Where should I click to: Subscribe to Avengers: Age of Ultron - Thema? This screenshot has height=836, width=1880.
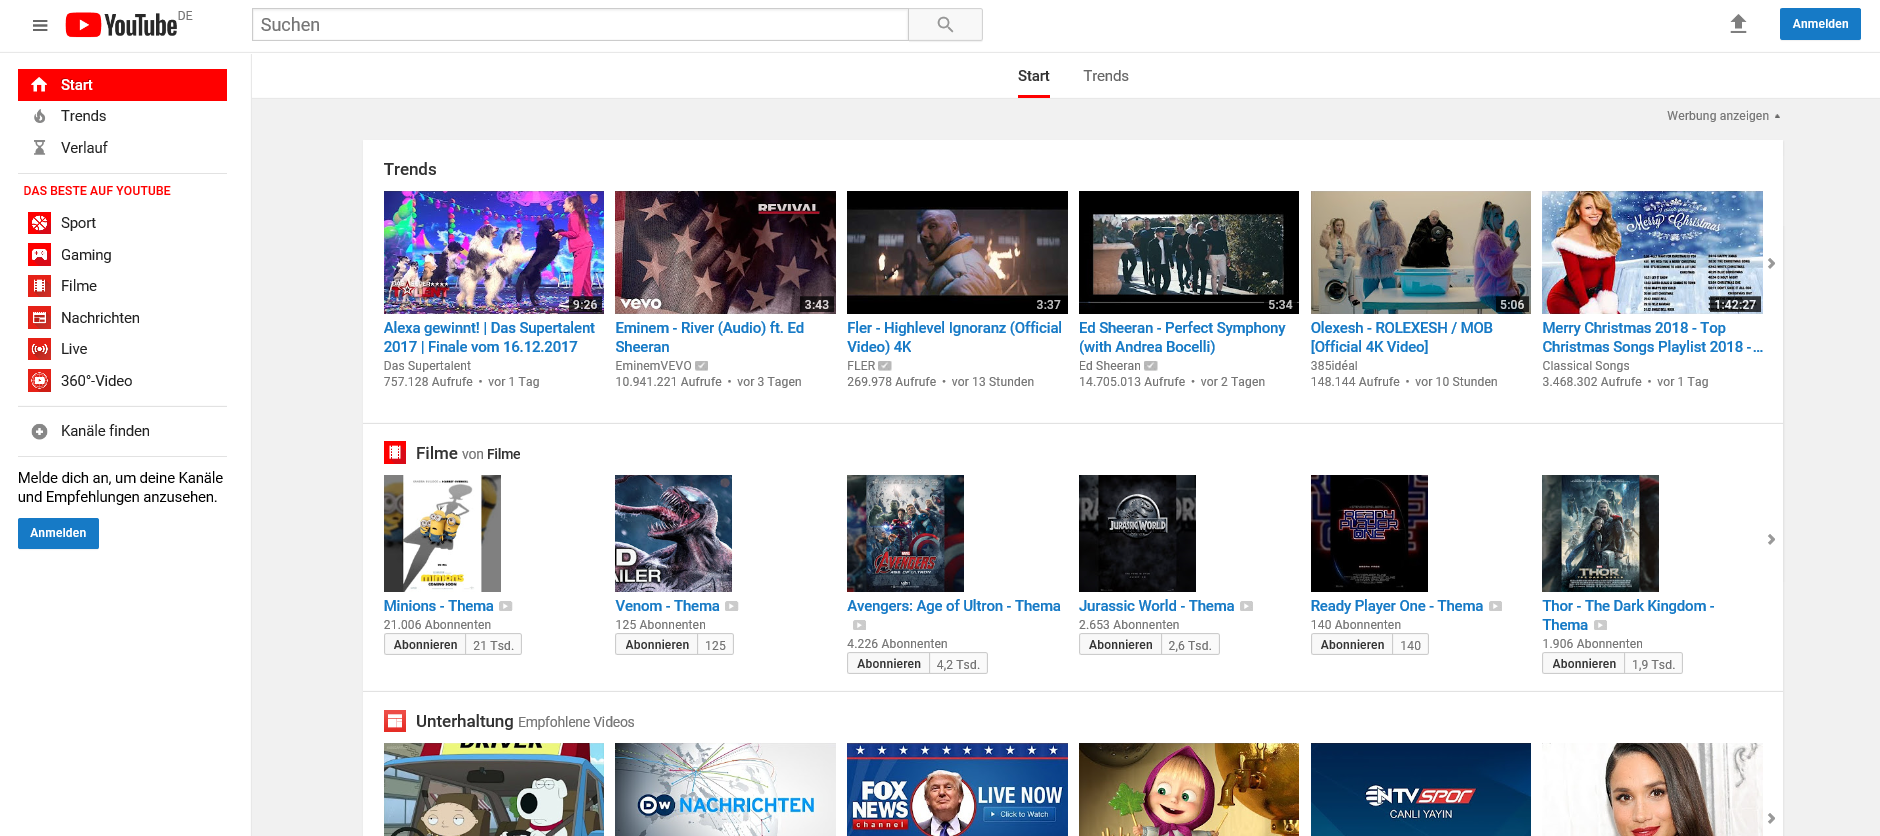click(x=889, y=664)
